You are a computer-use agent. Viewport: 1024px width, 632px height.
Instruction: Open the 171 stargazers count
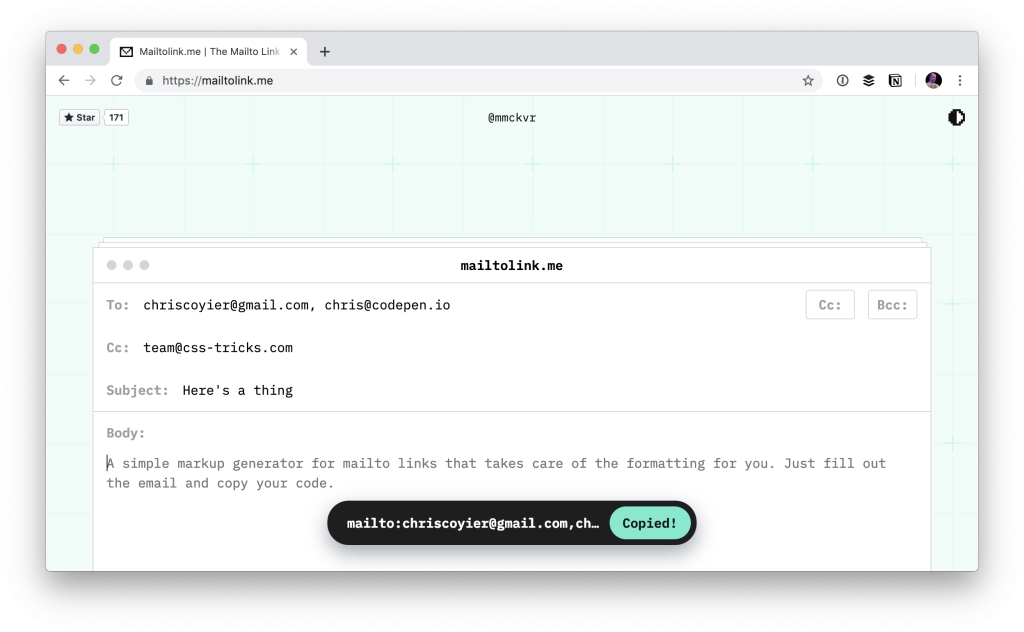coord(116,118)
